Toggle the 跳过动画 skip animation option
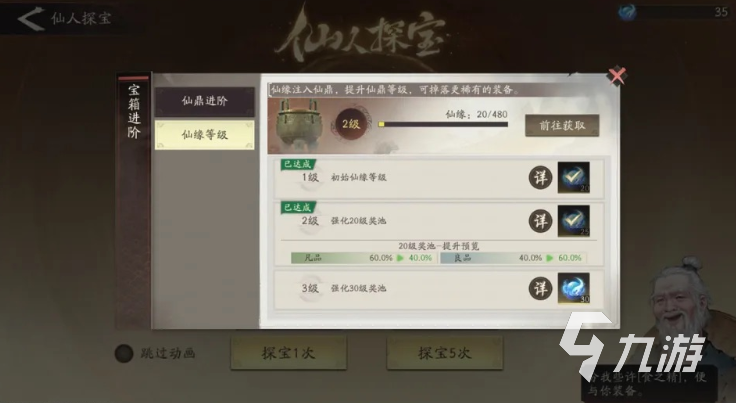The height and width of the screenshot is (403, 736). coord(124,353)
